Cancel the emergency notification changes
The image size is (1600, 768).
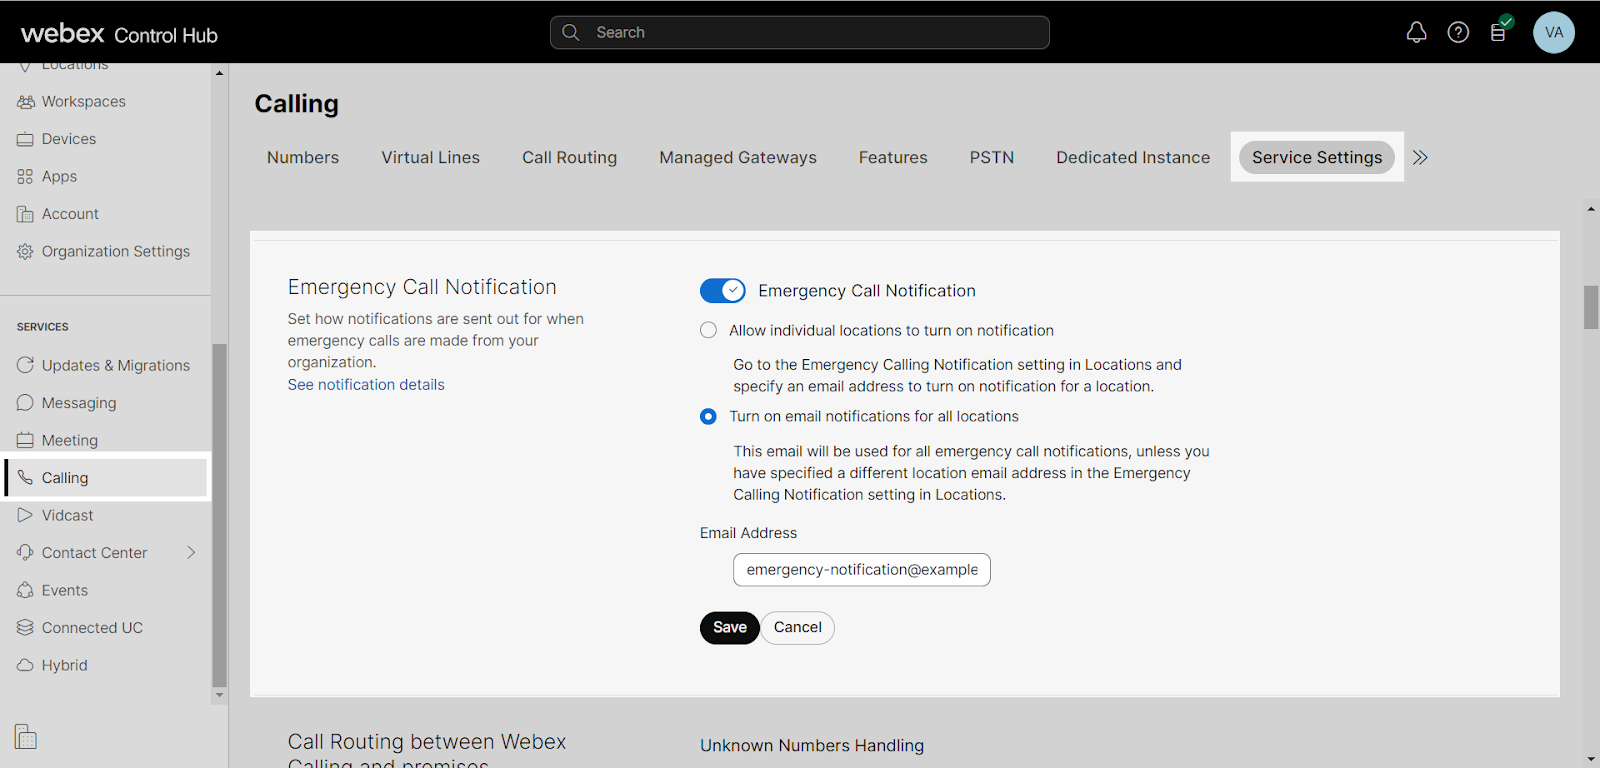point(798,627)
